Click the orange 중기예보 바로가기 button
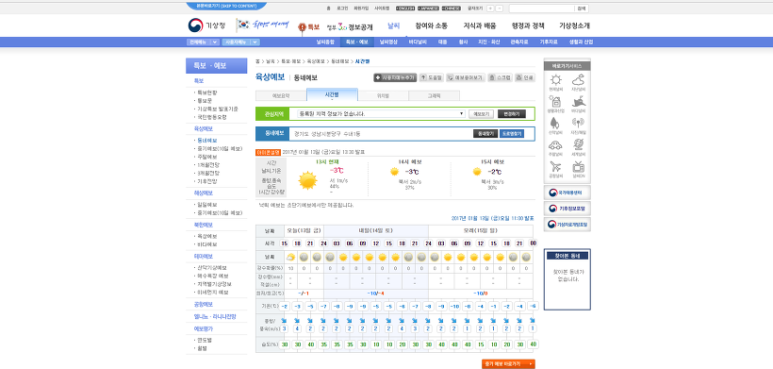This screenshot has width=773, height=369. (508, 364)
